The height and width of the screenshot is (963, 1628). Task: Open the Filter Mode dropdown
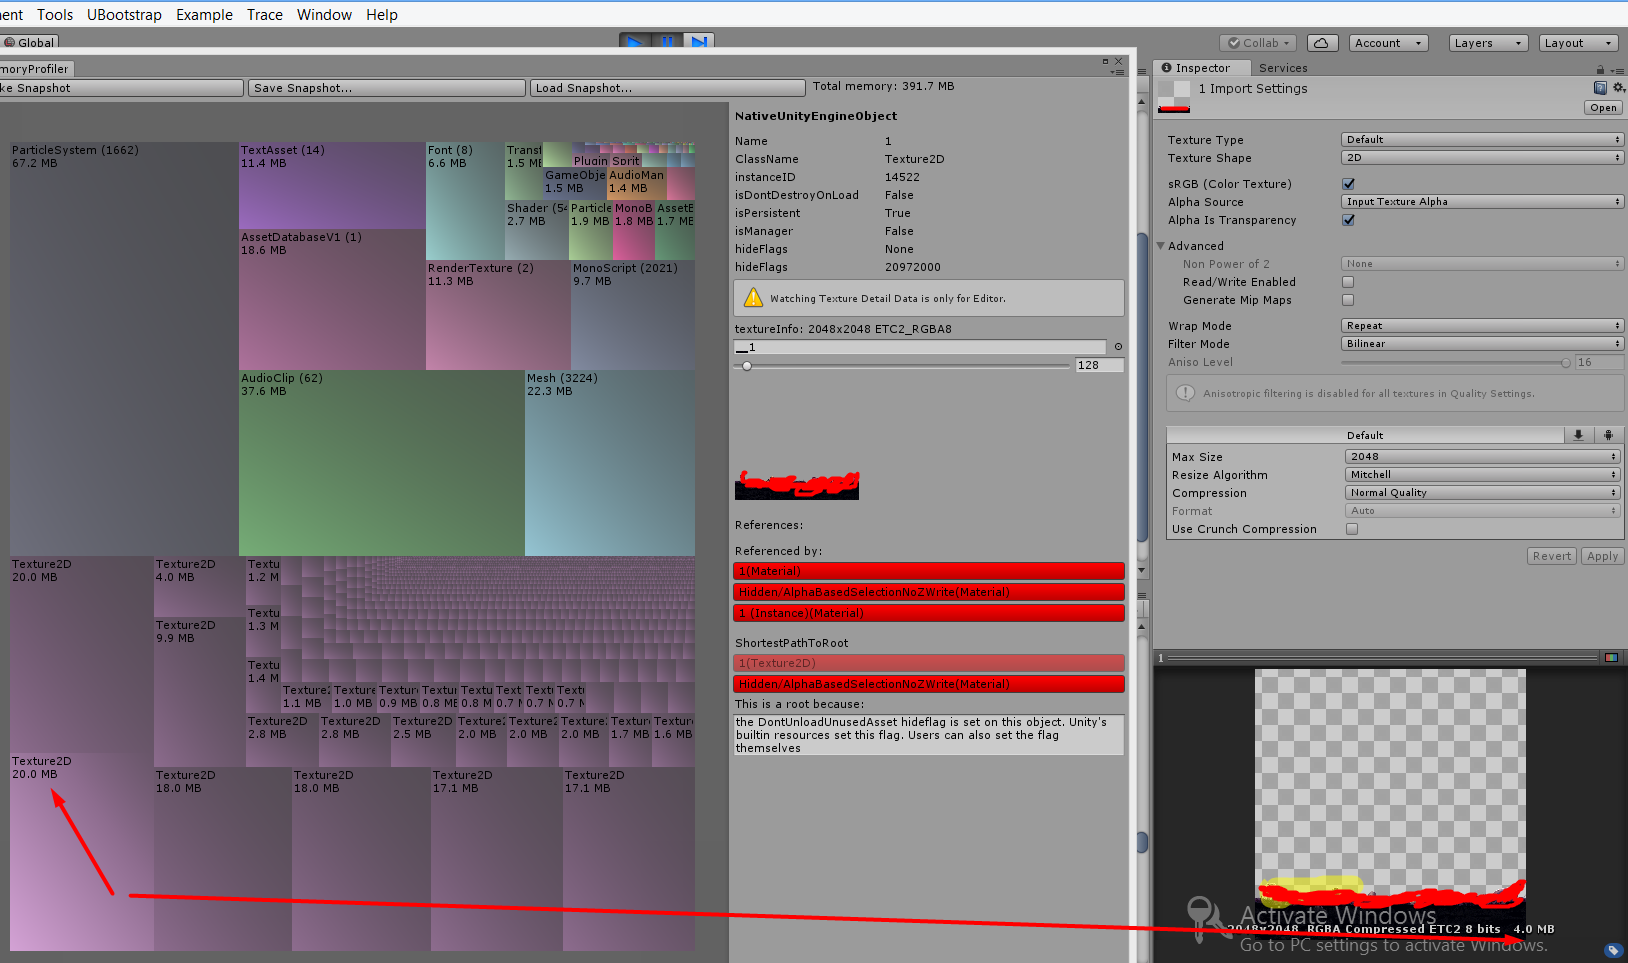click(1482, 344)
